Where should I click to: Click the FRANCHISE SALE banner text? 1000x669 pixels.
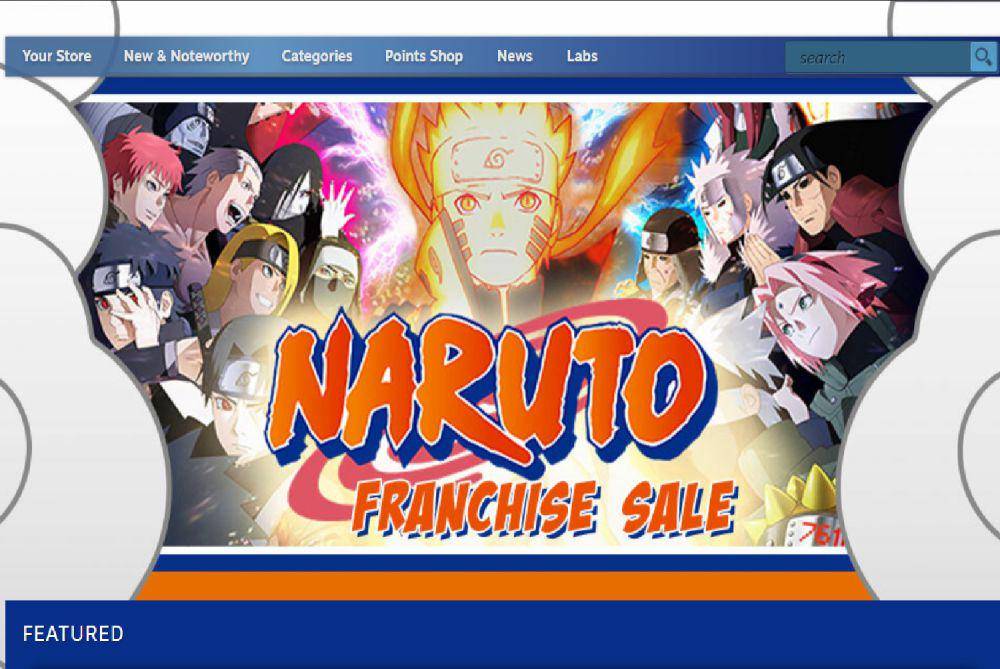[544, 508]
